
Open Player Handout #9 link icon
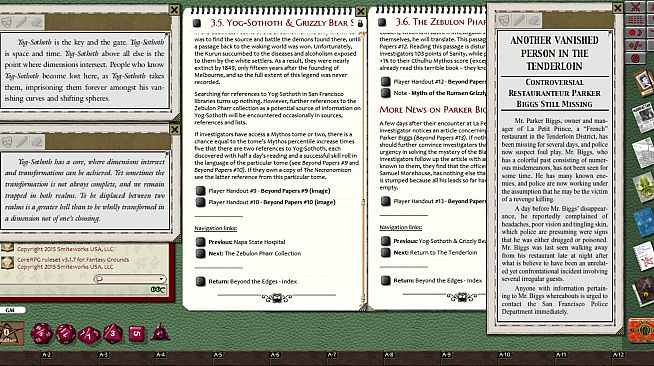[x=200, y=191]
